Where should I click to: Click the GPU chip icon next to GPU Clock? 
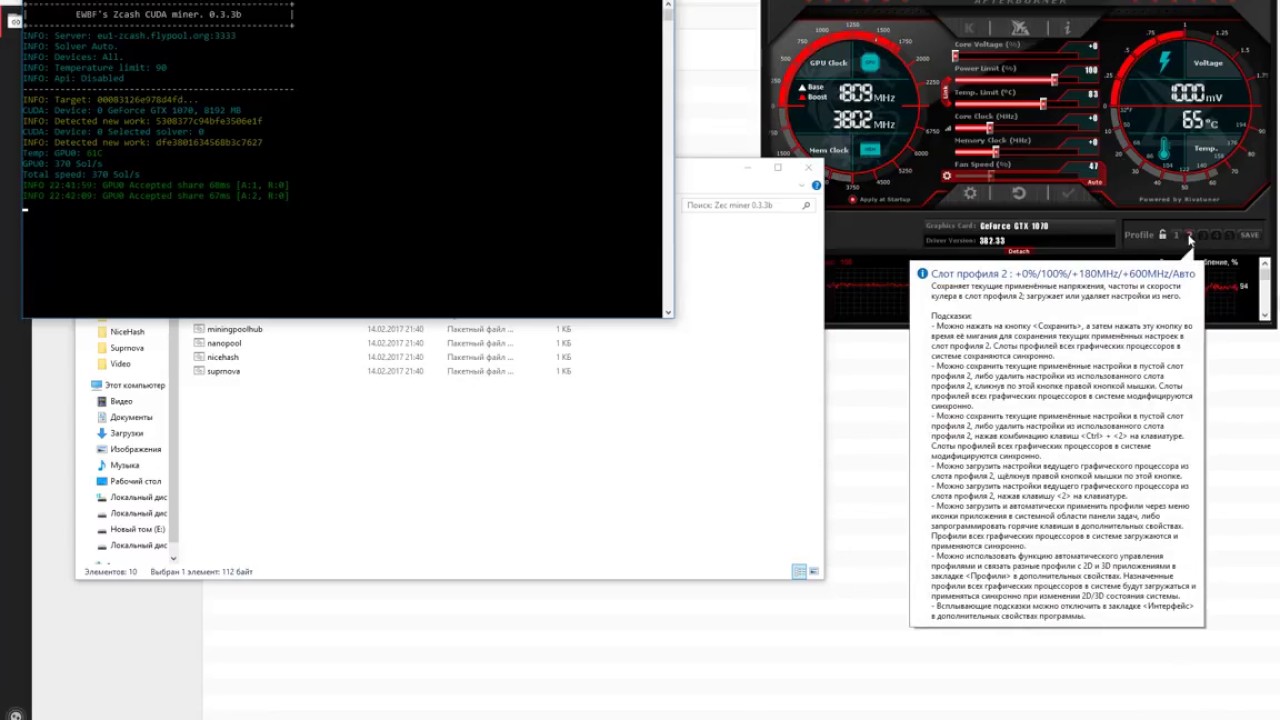(x=870, y=62)
